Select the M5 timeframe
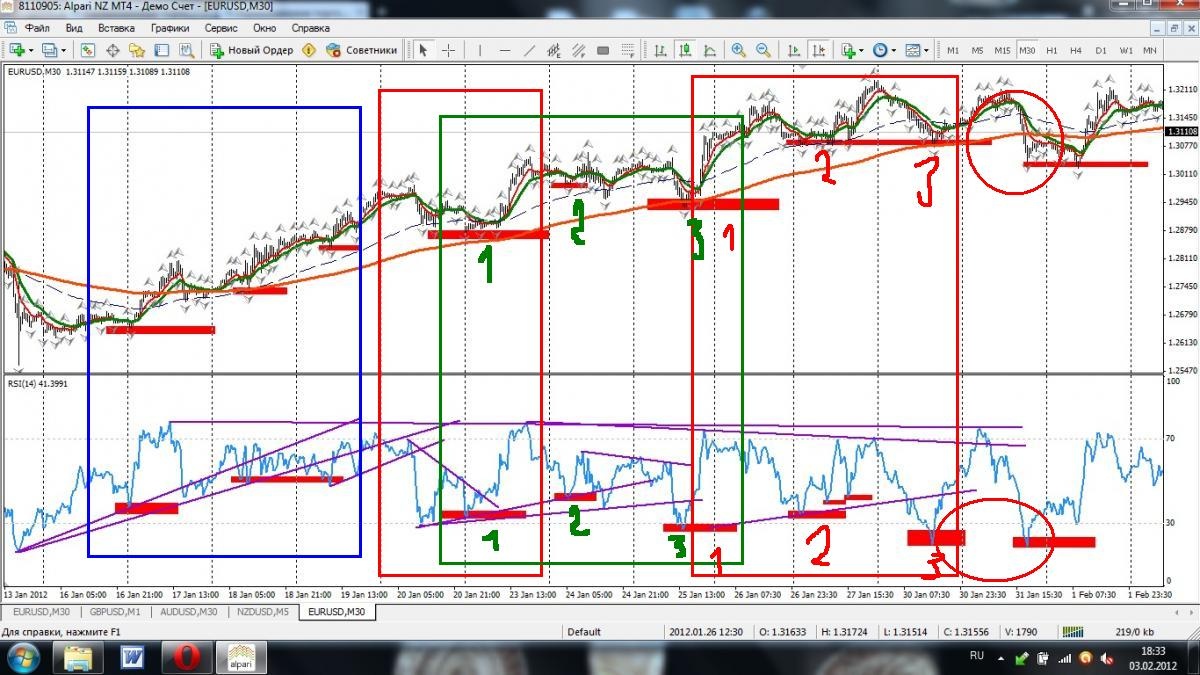Viewport: 1200px width, 675px height. pos(977,50)
